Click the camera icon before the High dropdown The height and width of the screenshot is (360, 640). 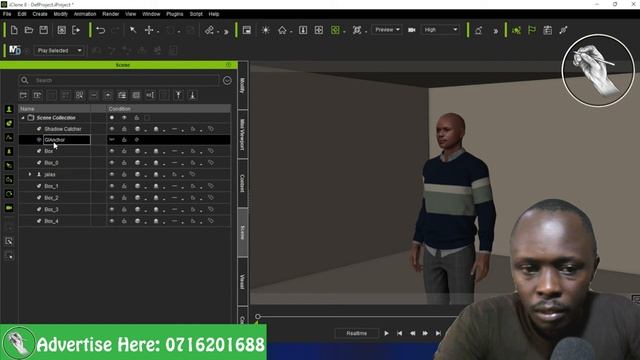coord(411,30)
